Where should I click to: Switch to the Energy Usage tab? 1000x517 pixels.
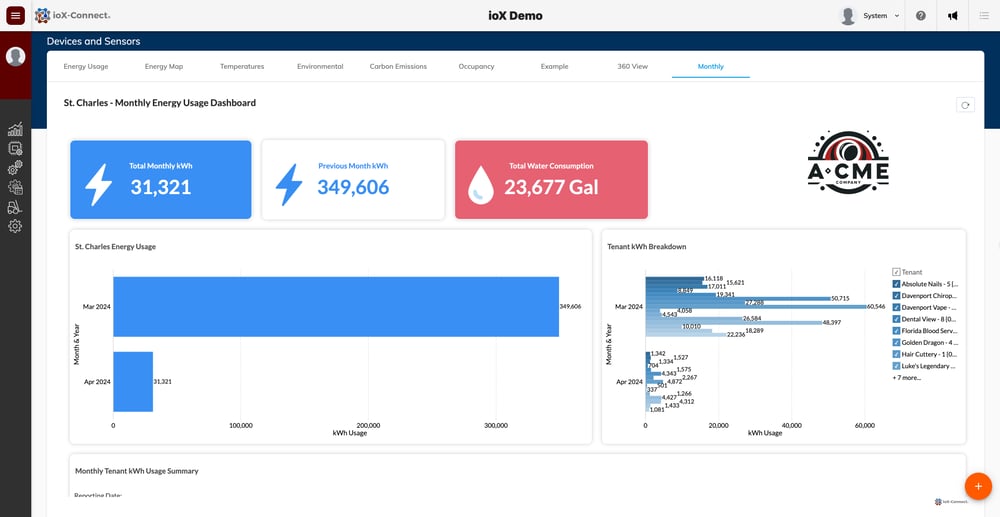[85, 66]
